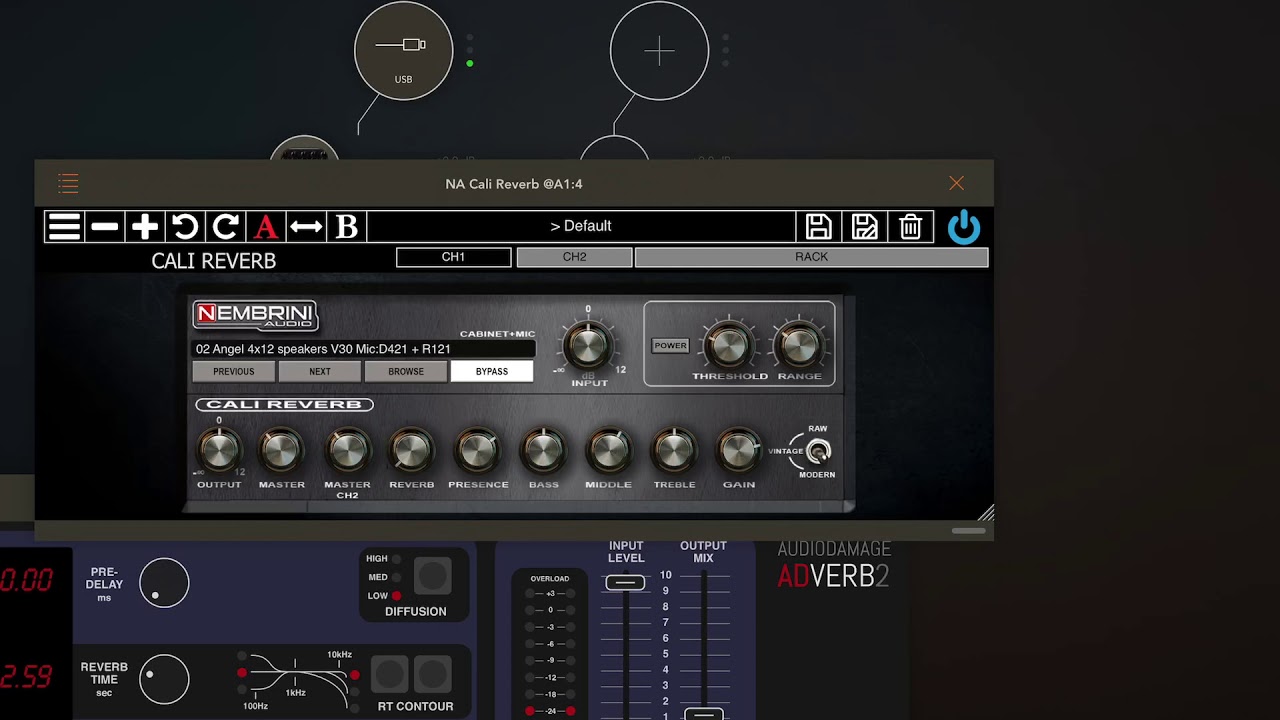Open the Default preset name menu
This screenshot has height=720, width=1280.
(x=581, y=226)
